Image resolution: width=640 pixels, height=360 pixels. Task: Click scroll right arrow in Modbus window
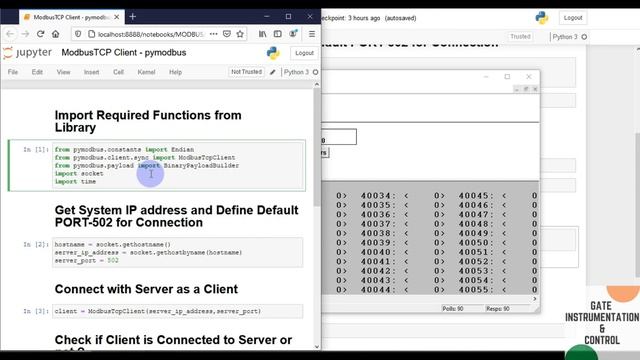coord(535,299)
